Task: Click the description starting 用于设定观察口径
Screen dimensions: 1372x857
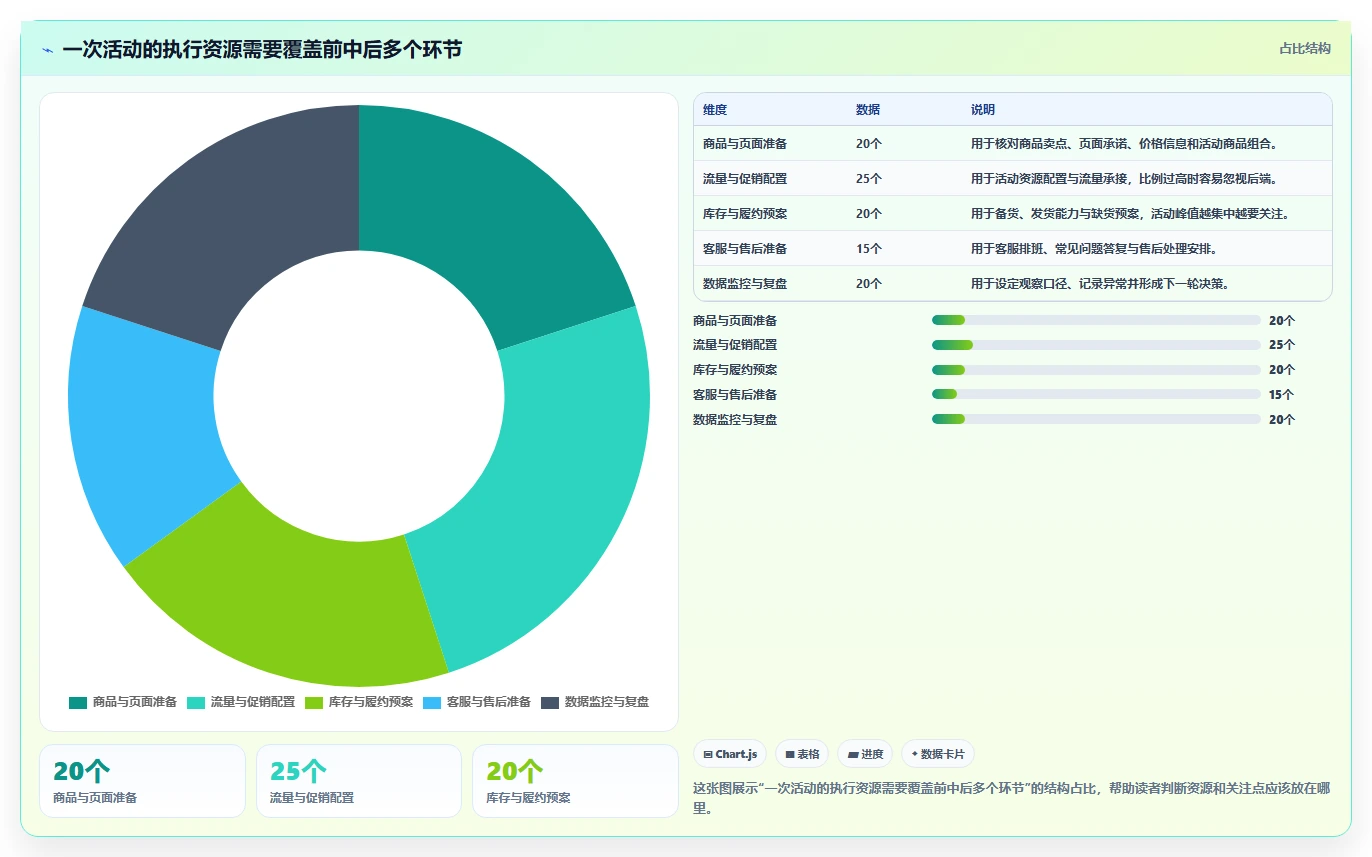Action: point(1099,284)
